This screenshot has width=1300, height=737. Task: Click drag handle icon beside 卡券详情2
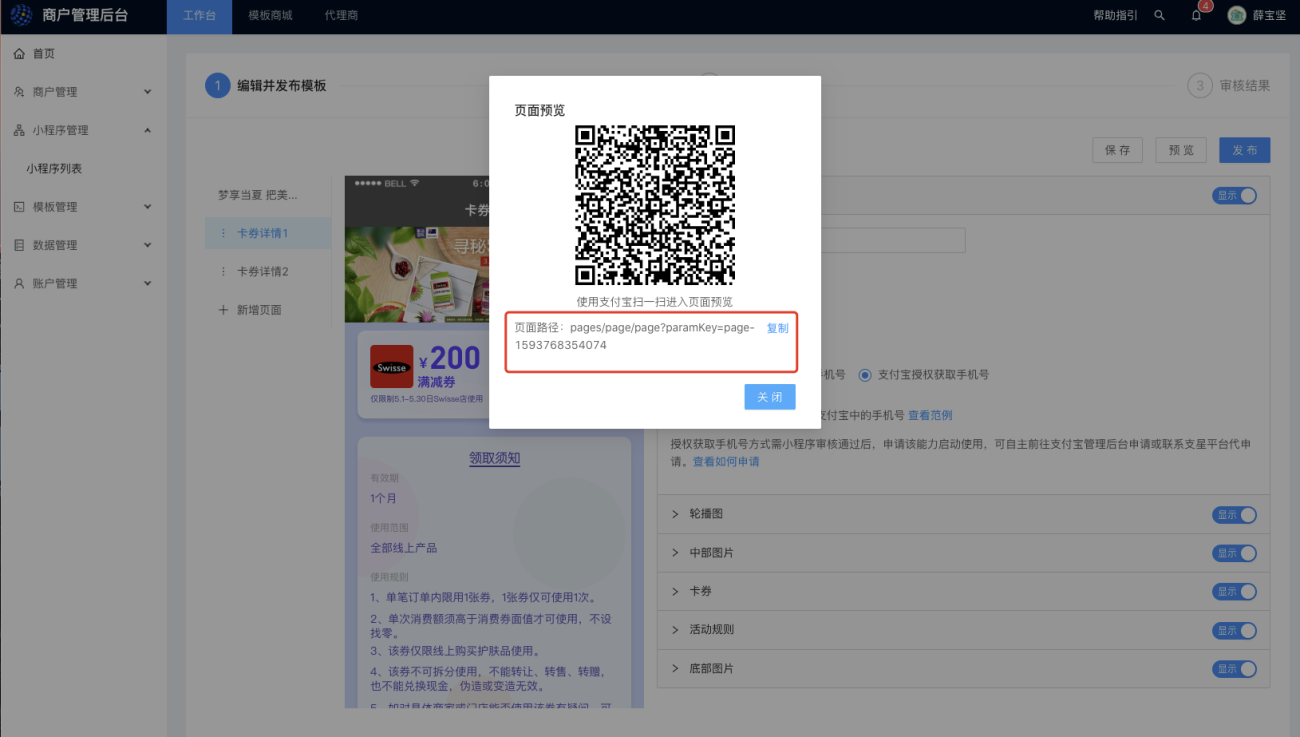point(223,272)
